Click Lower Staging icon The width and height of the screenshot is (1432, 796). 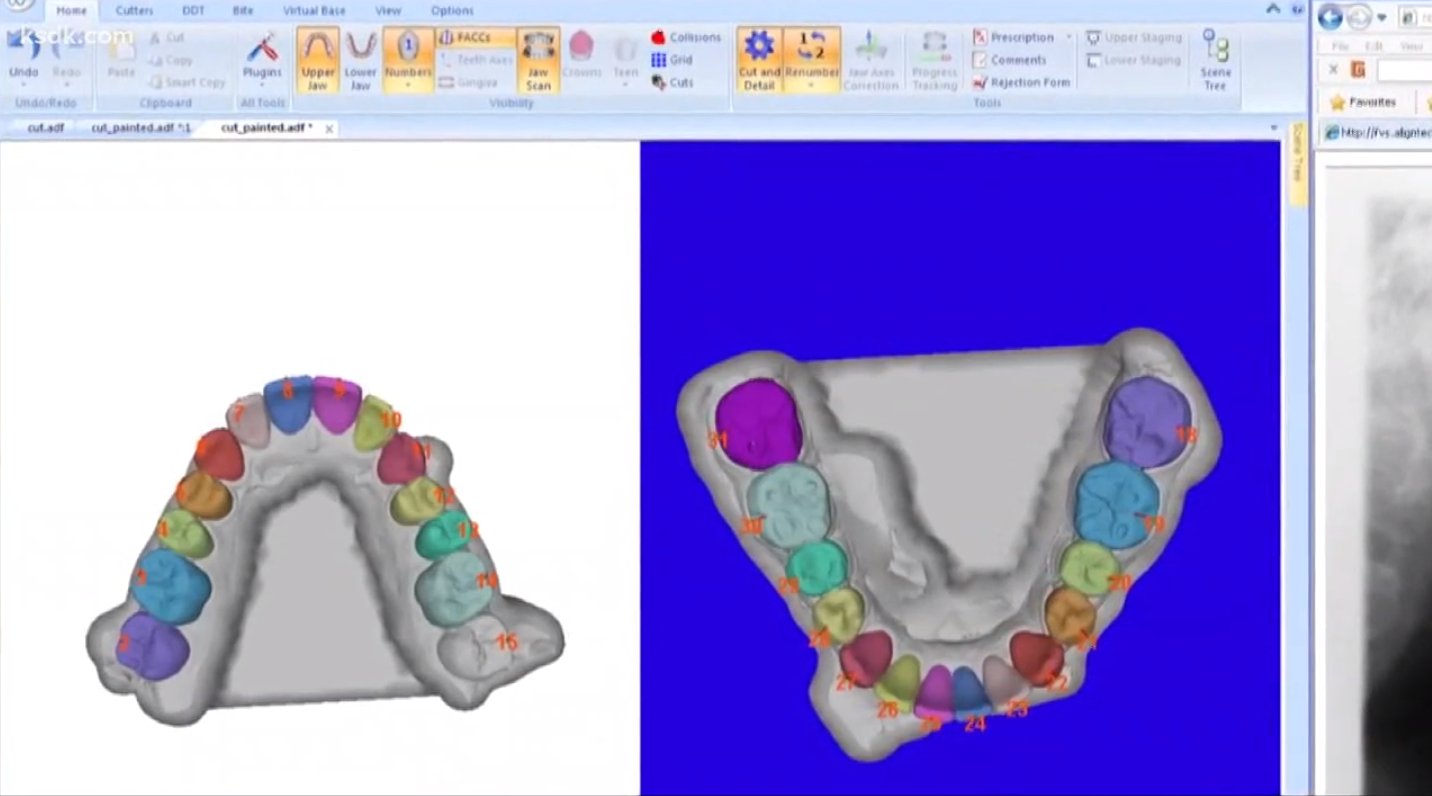click(x=1094, y=60)
